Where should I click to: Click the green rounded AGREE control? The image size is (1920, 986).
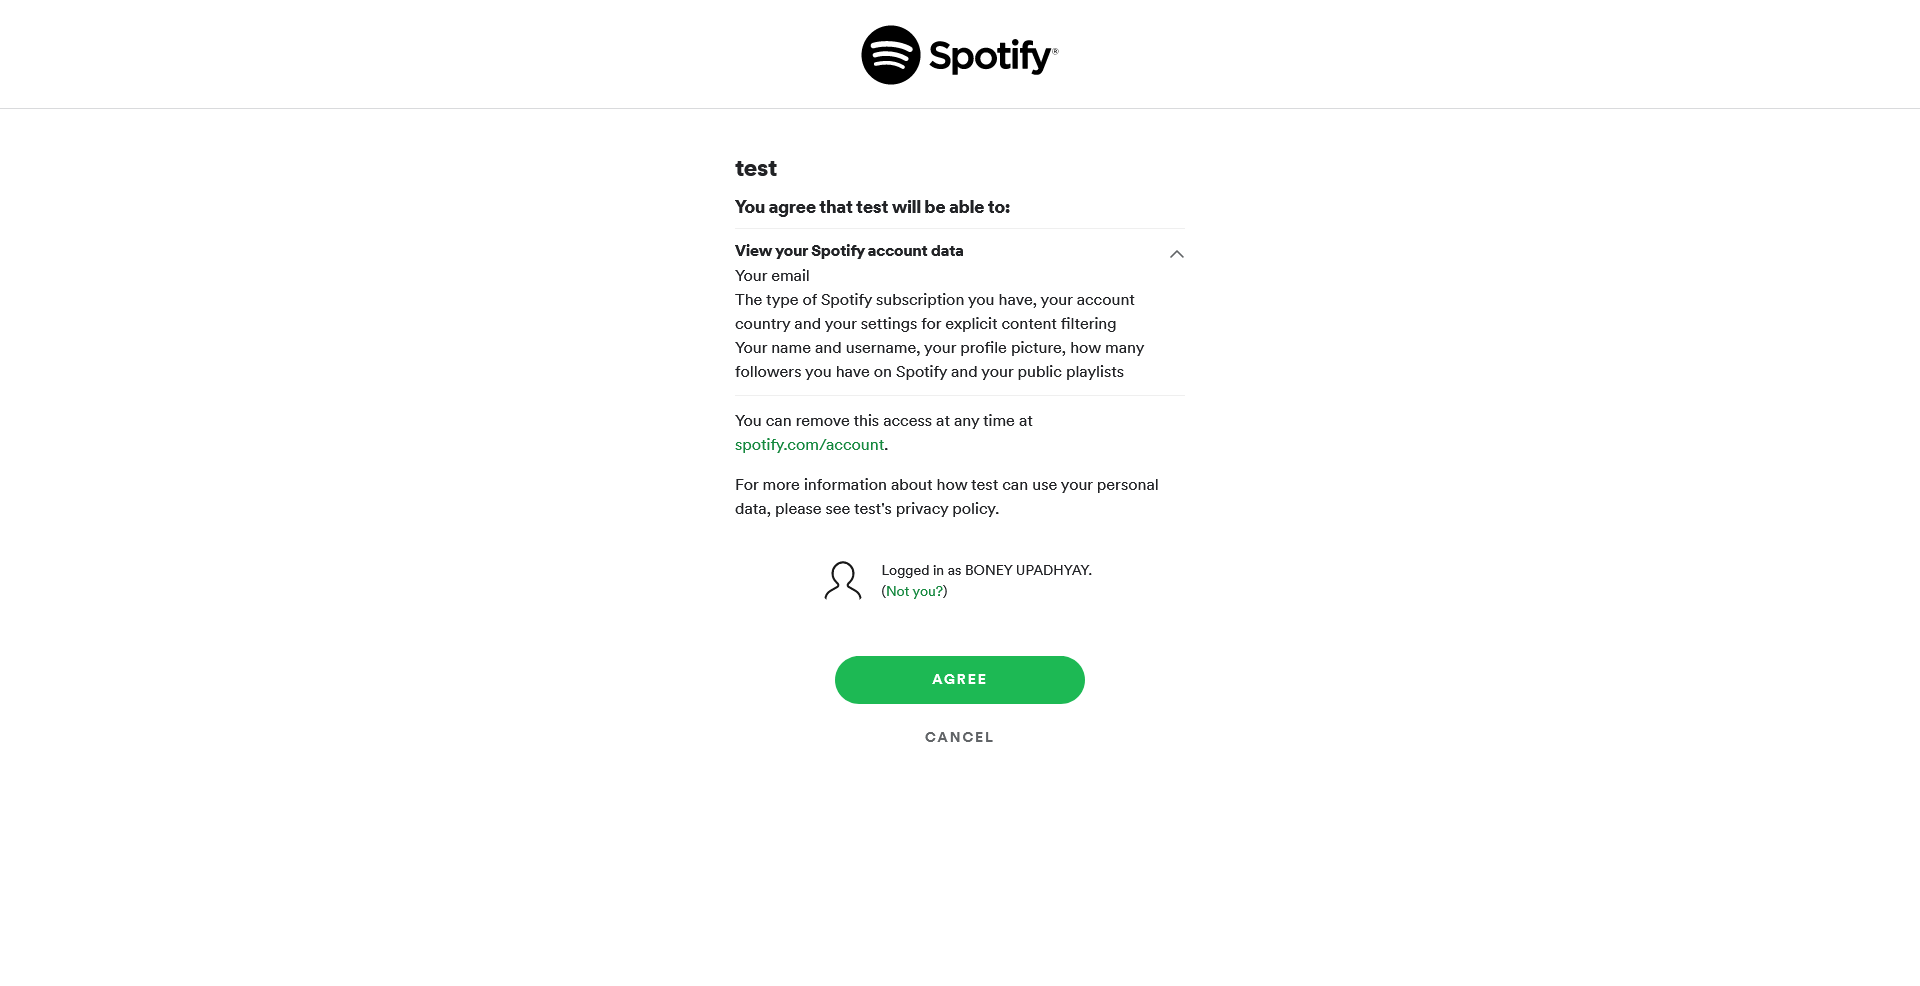click(x=959, y=679)
